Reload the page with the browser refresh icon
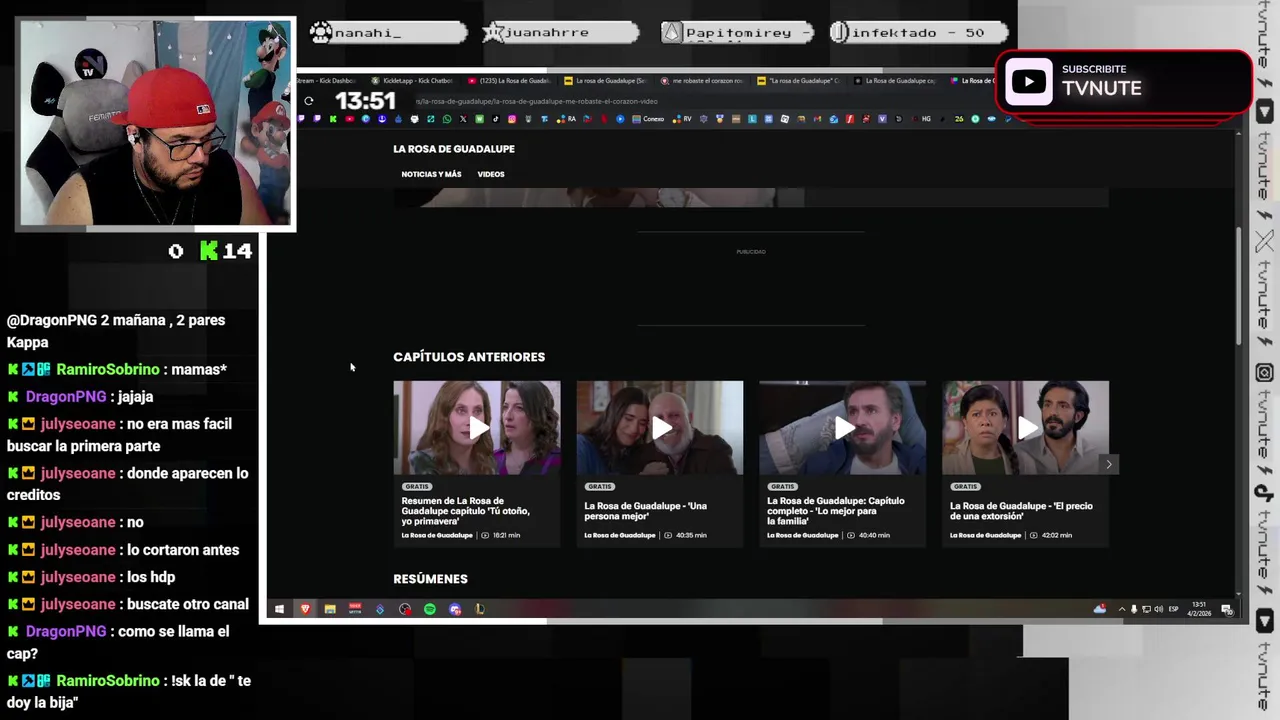 point(309,101)
